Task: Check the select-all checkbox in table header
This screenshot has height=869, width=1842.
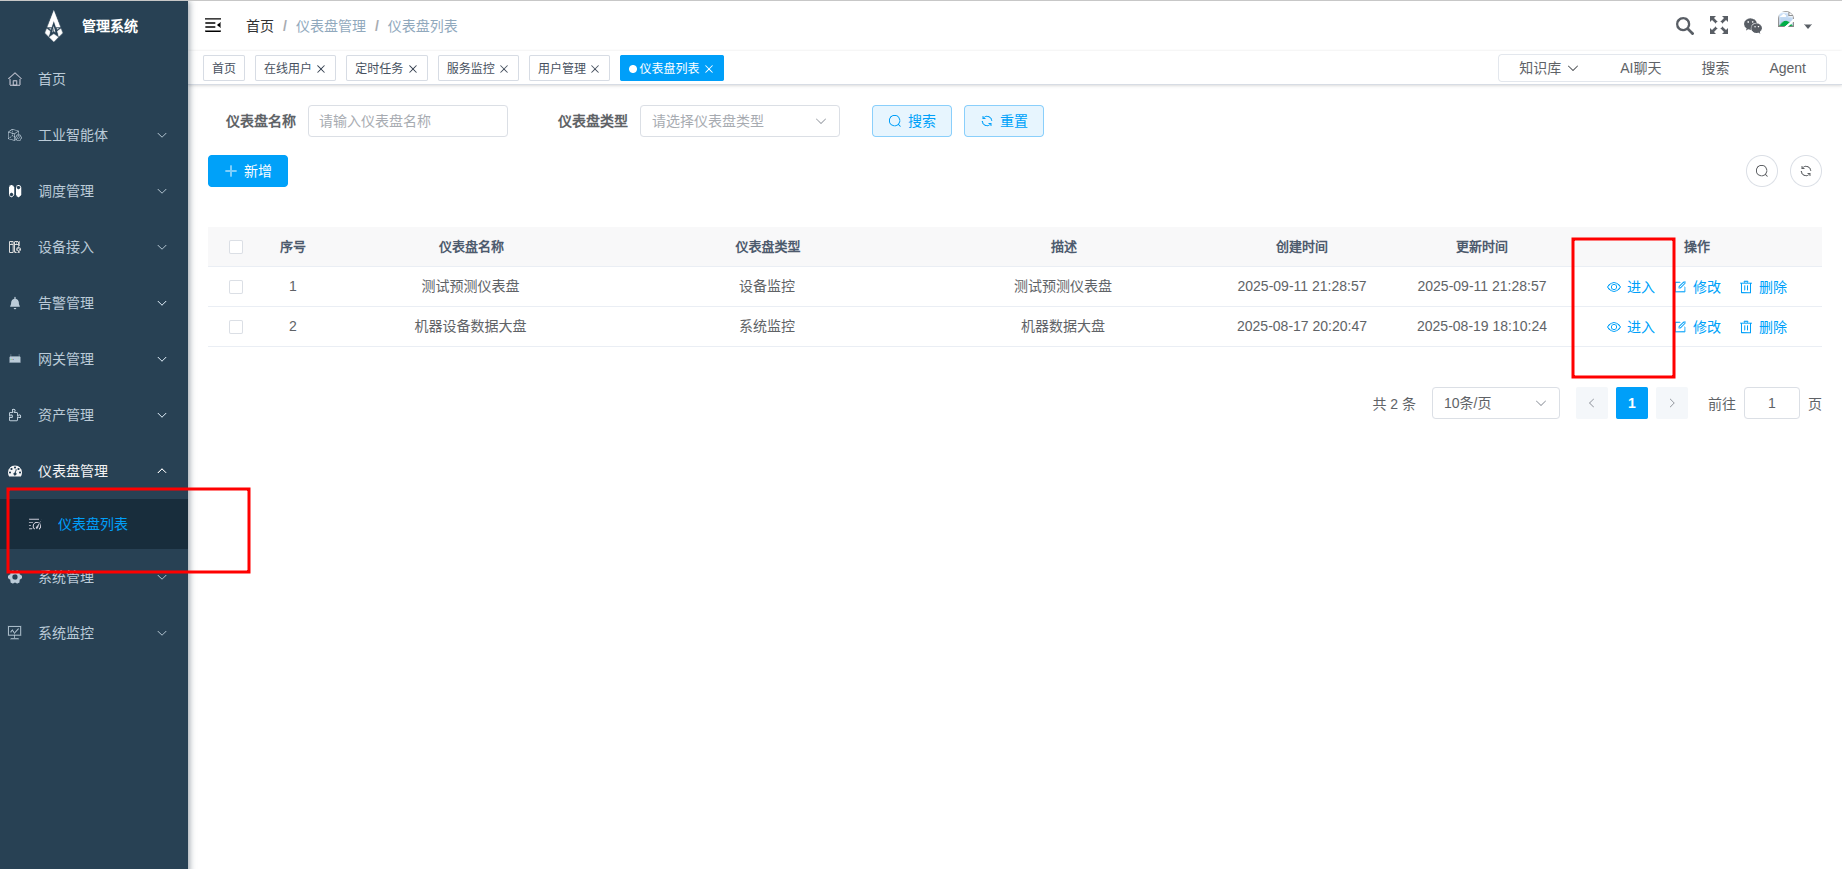Action: tap(236, 247)
